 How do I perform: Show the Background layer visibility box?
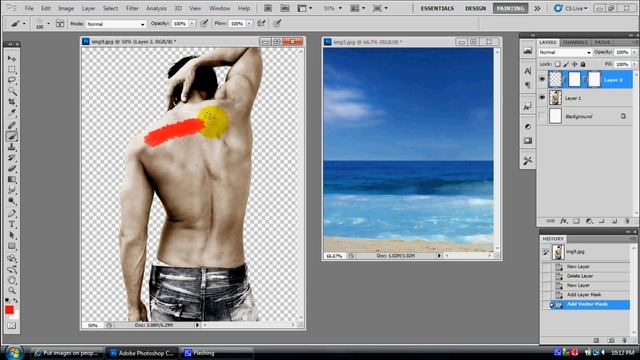click(542, 116)
